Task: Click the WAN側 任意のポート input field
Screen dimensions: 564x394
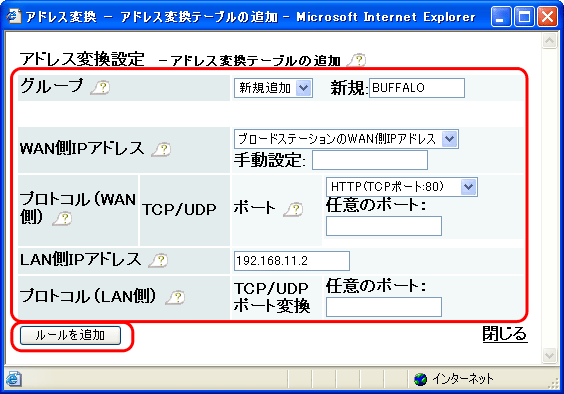Action: 384,226
